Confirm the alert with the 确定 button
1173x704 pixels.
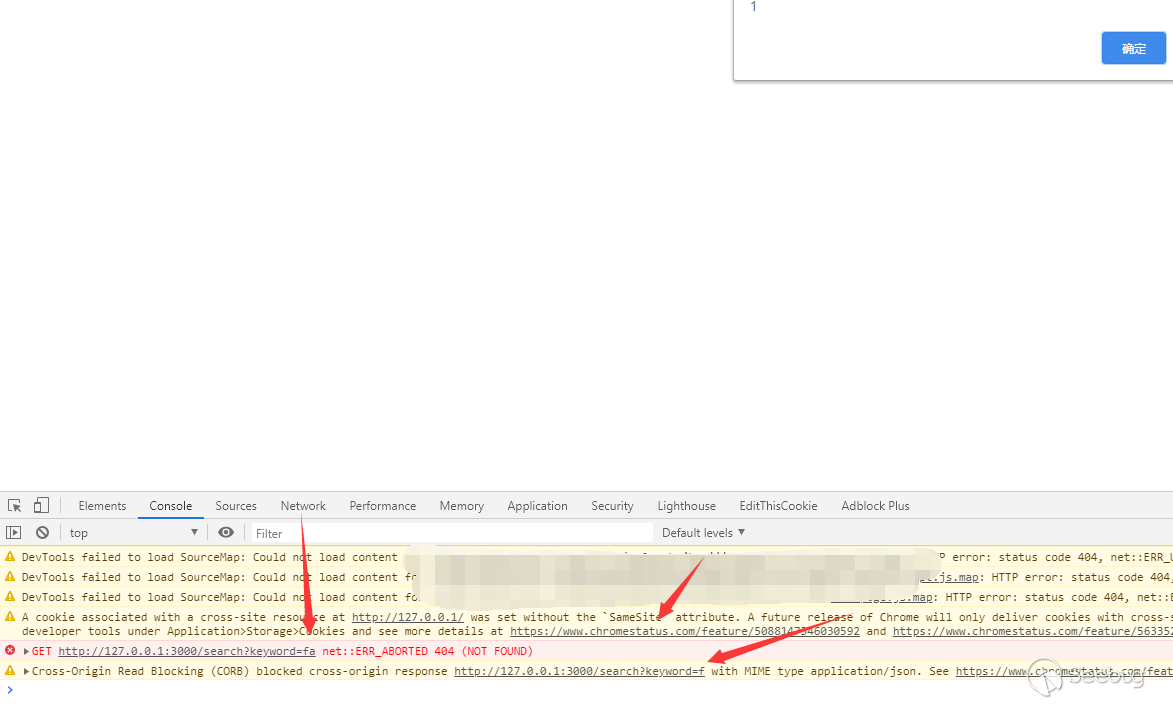1133,48
